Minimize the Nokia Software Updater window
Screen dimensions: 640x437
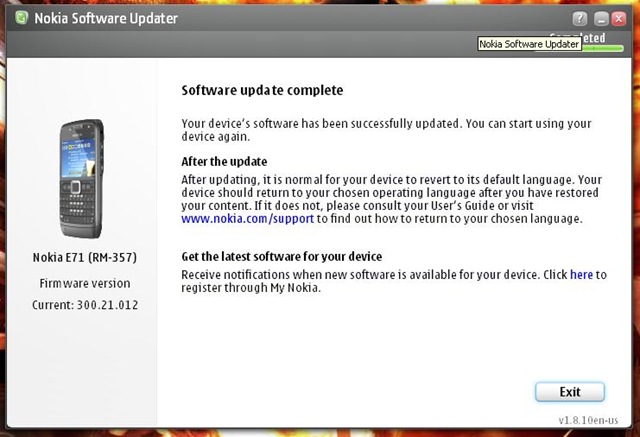click(601, 19)
